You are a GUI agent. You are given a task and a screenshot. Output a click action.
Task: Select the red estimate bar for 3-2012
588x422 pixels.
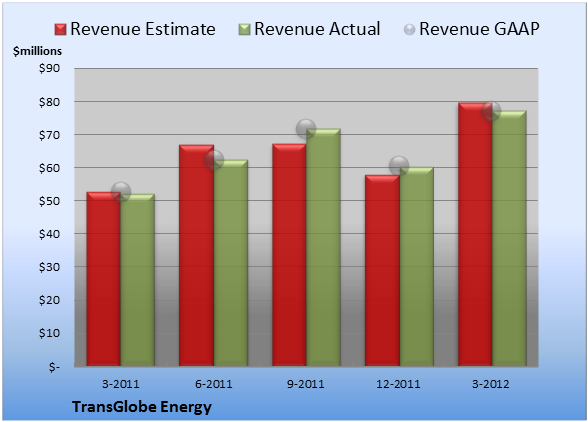[475, 234]
